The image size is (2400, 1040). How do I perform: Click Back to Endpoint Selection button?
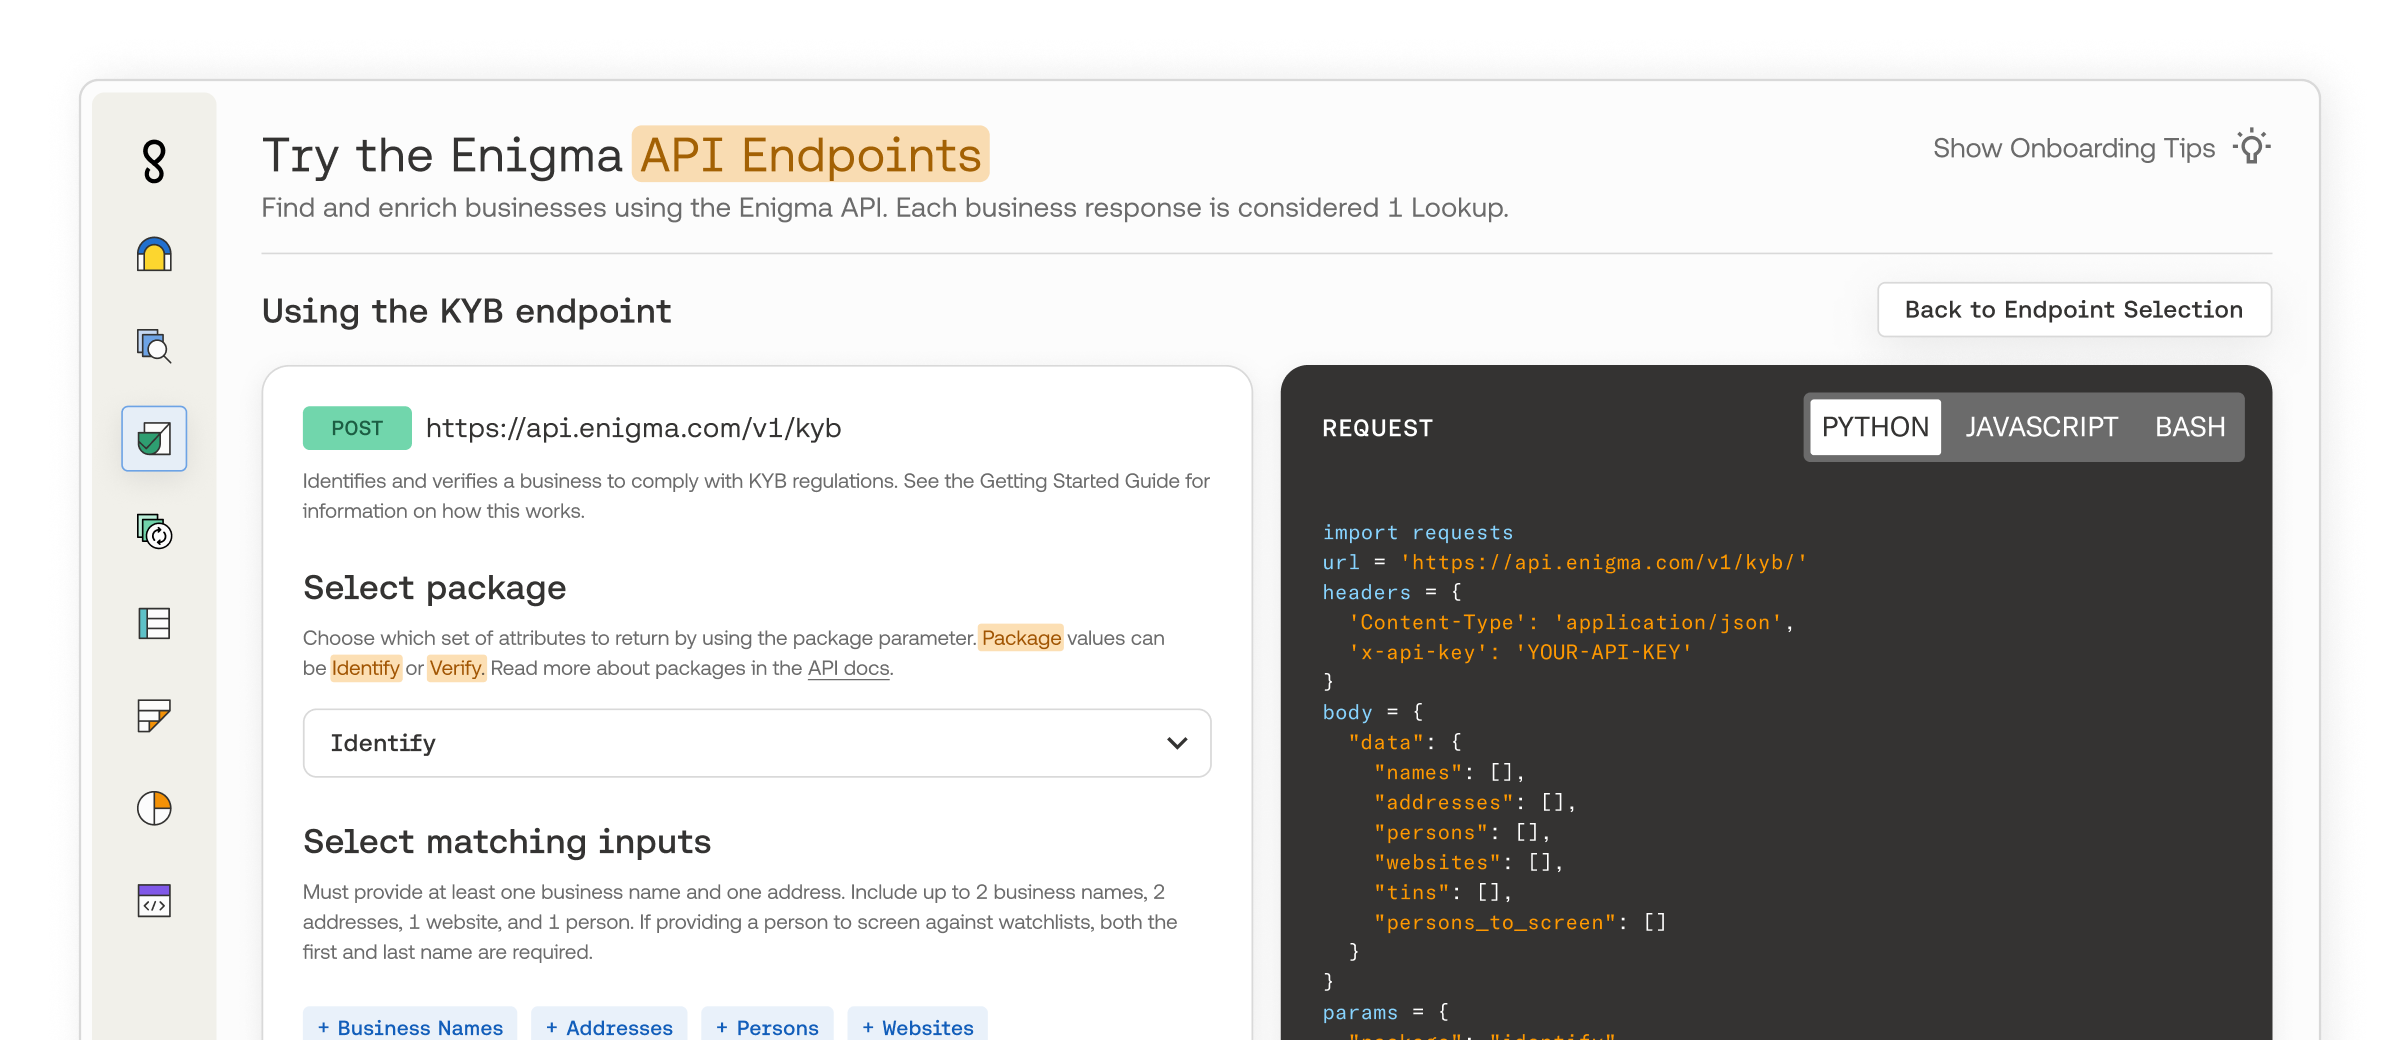pos(2074,310)
